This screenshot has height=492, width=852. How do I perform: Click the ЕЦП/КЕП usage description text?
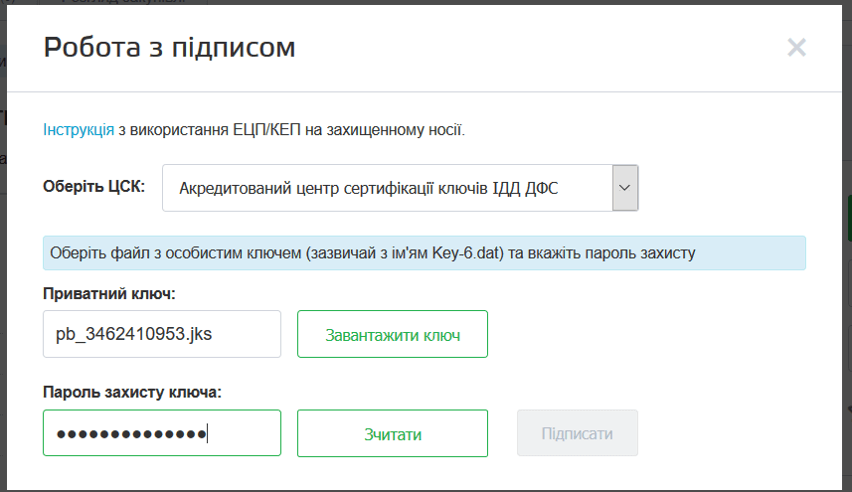coord(292,129)
